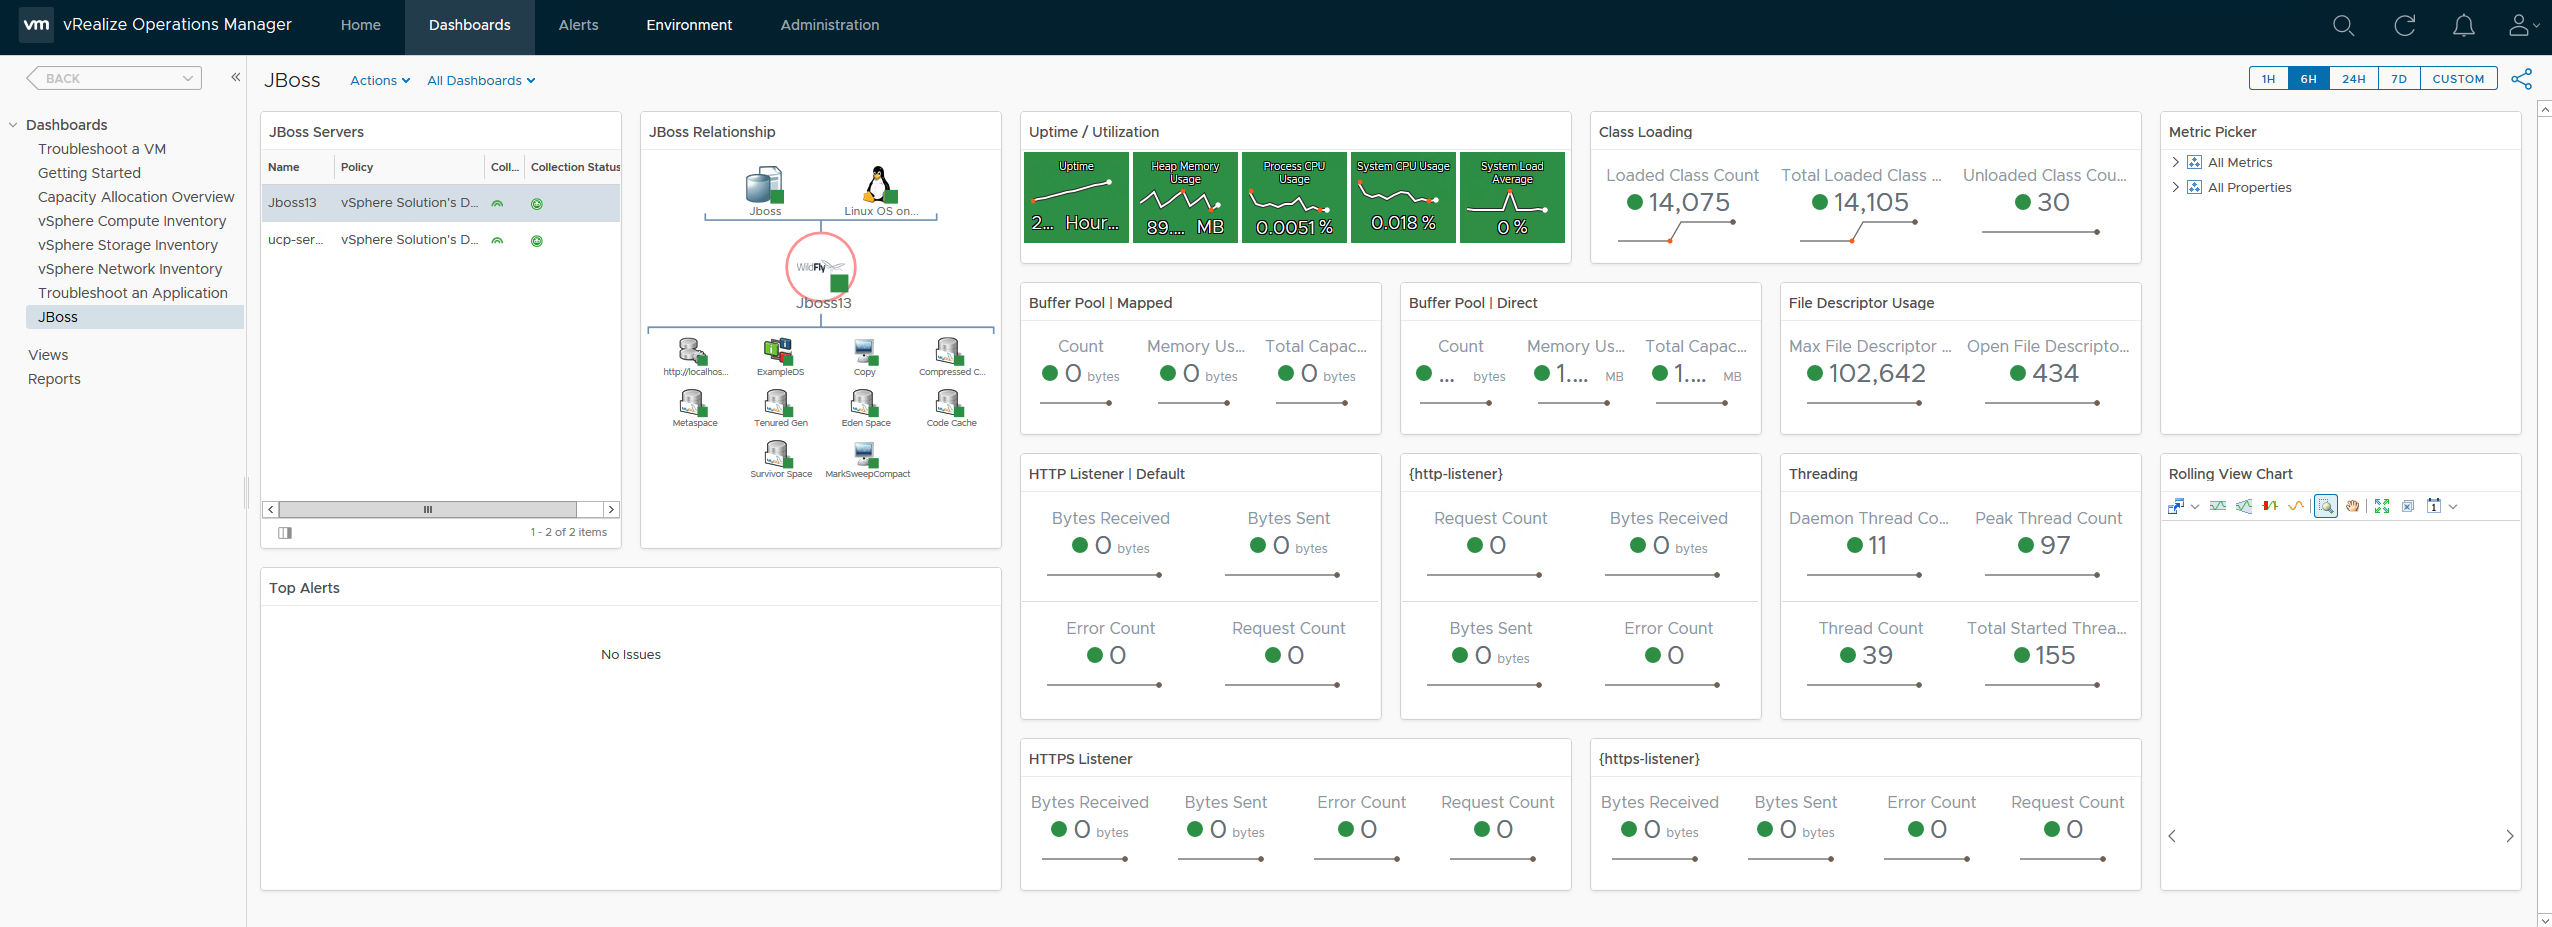Open the Administration menu
Viewport: 2552px width, 927px height.
(x=828, y=25)
